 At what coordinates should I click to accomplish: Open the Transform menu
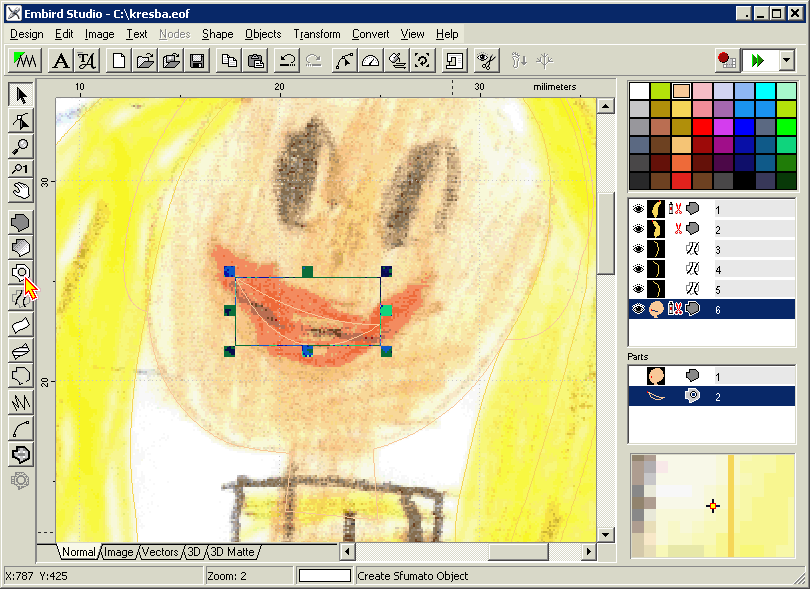tap(317, 34)
